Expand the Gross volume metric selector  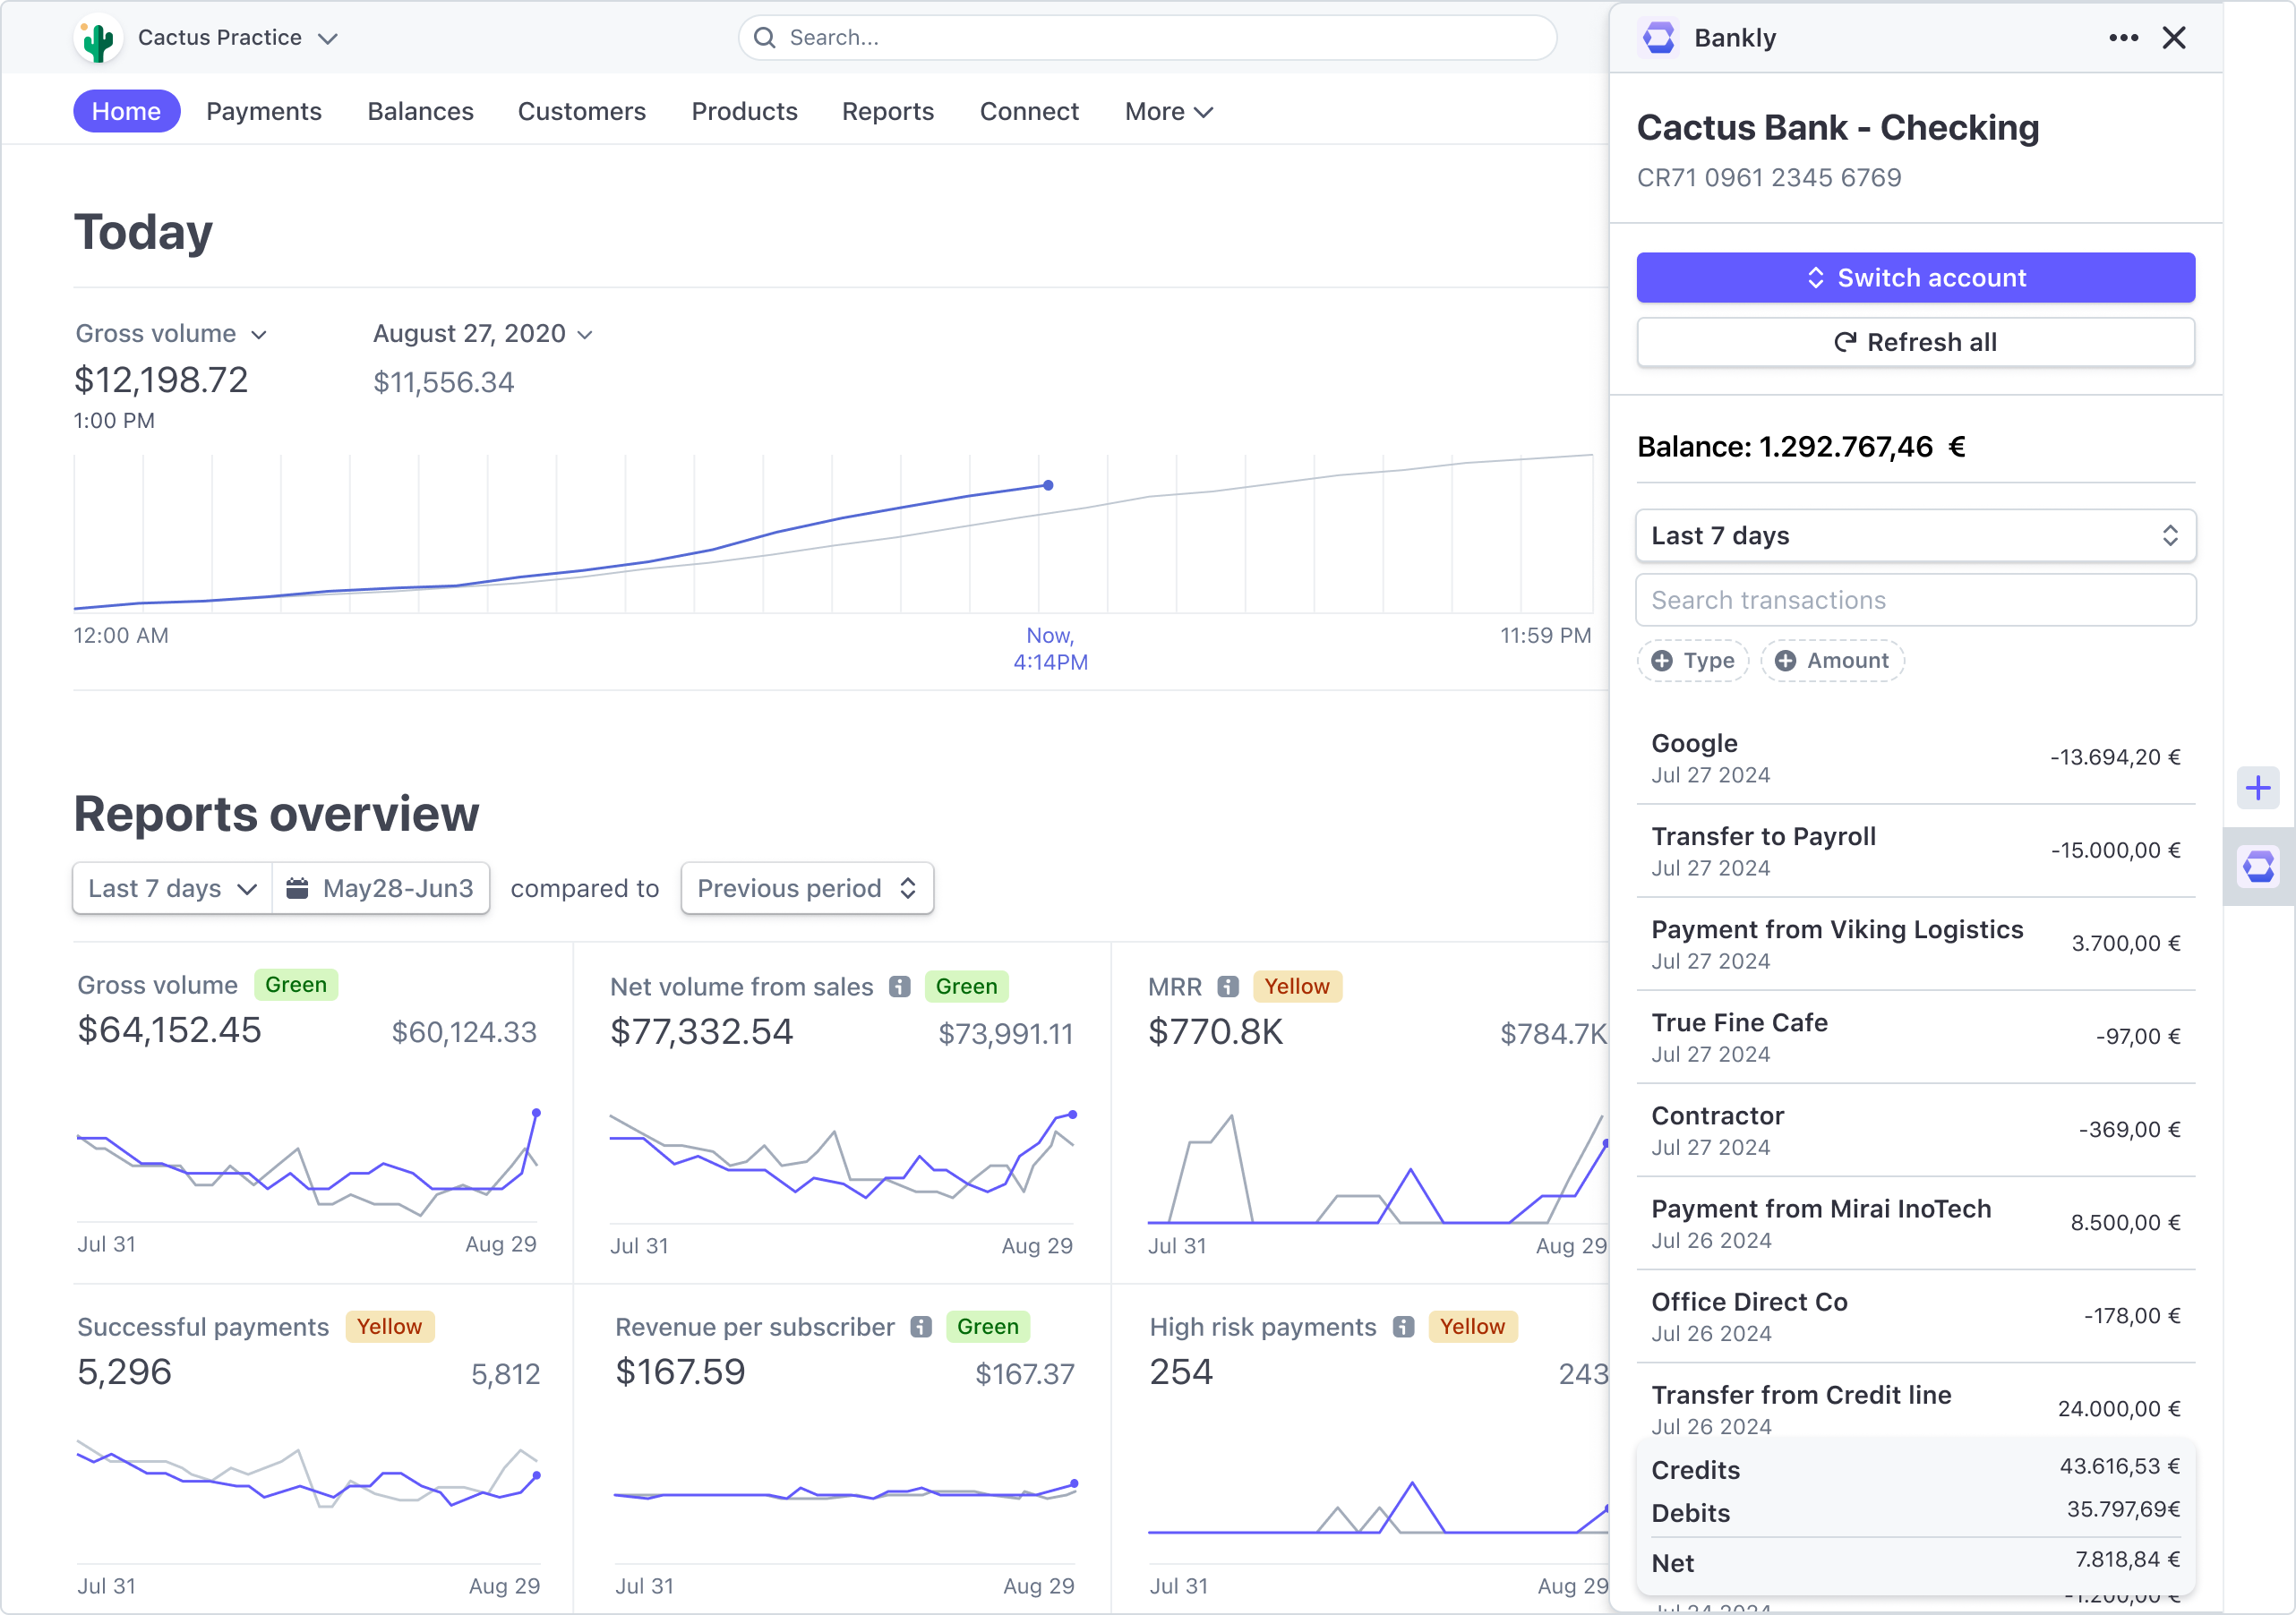click(260, 333)
